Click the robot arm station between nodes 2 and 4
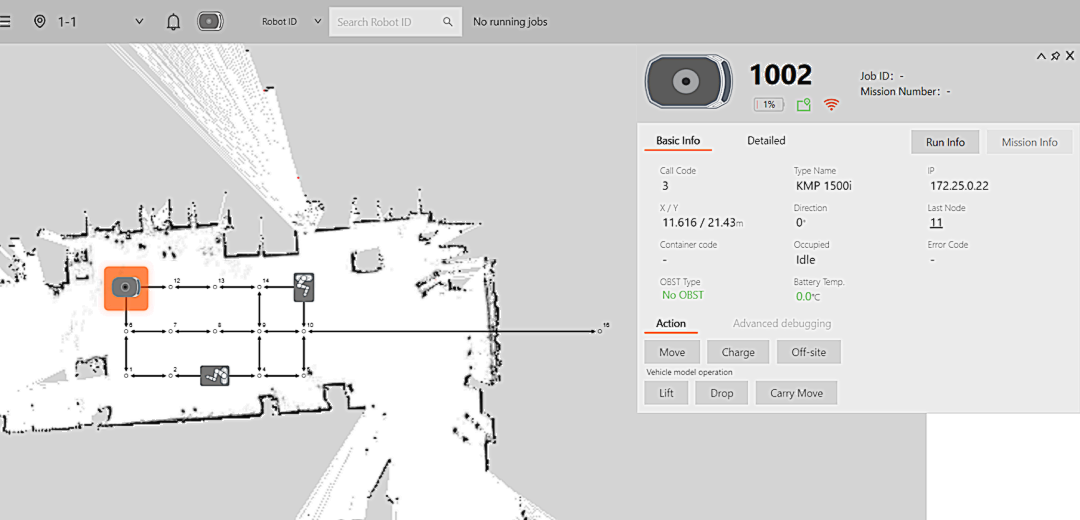 point(215,375)
